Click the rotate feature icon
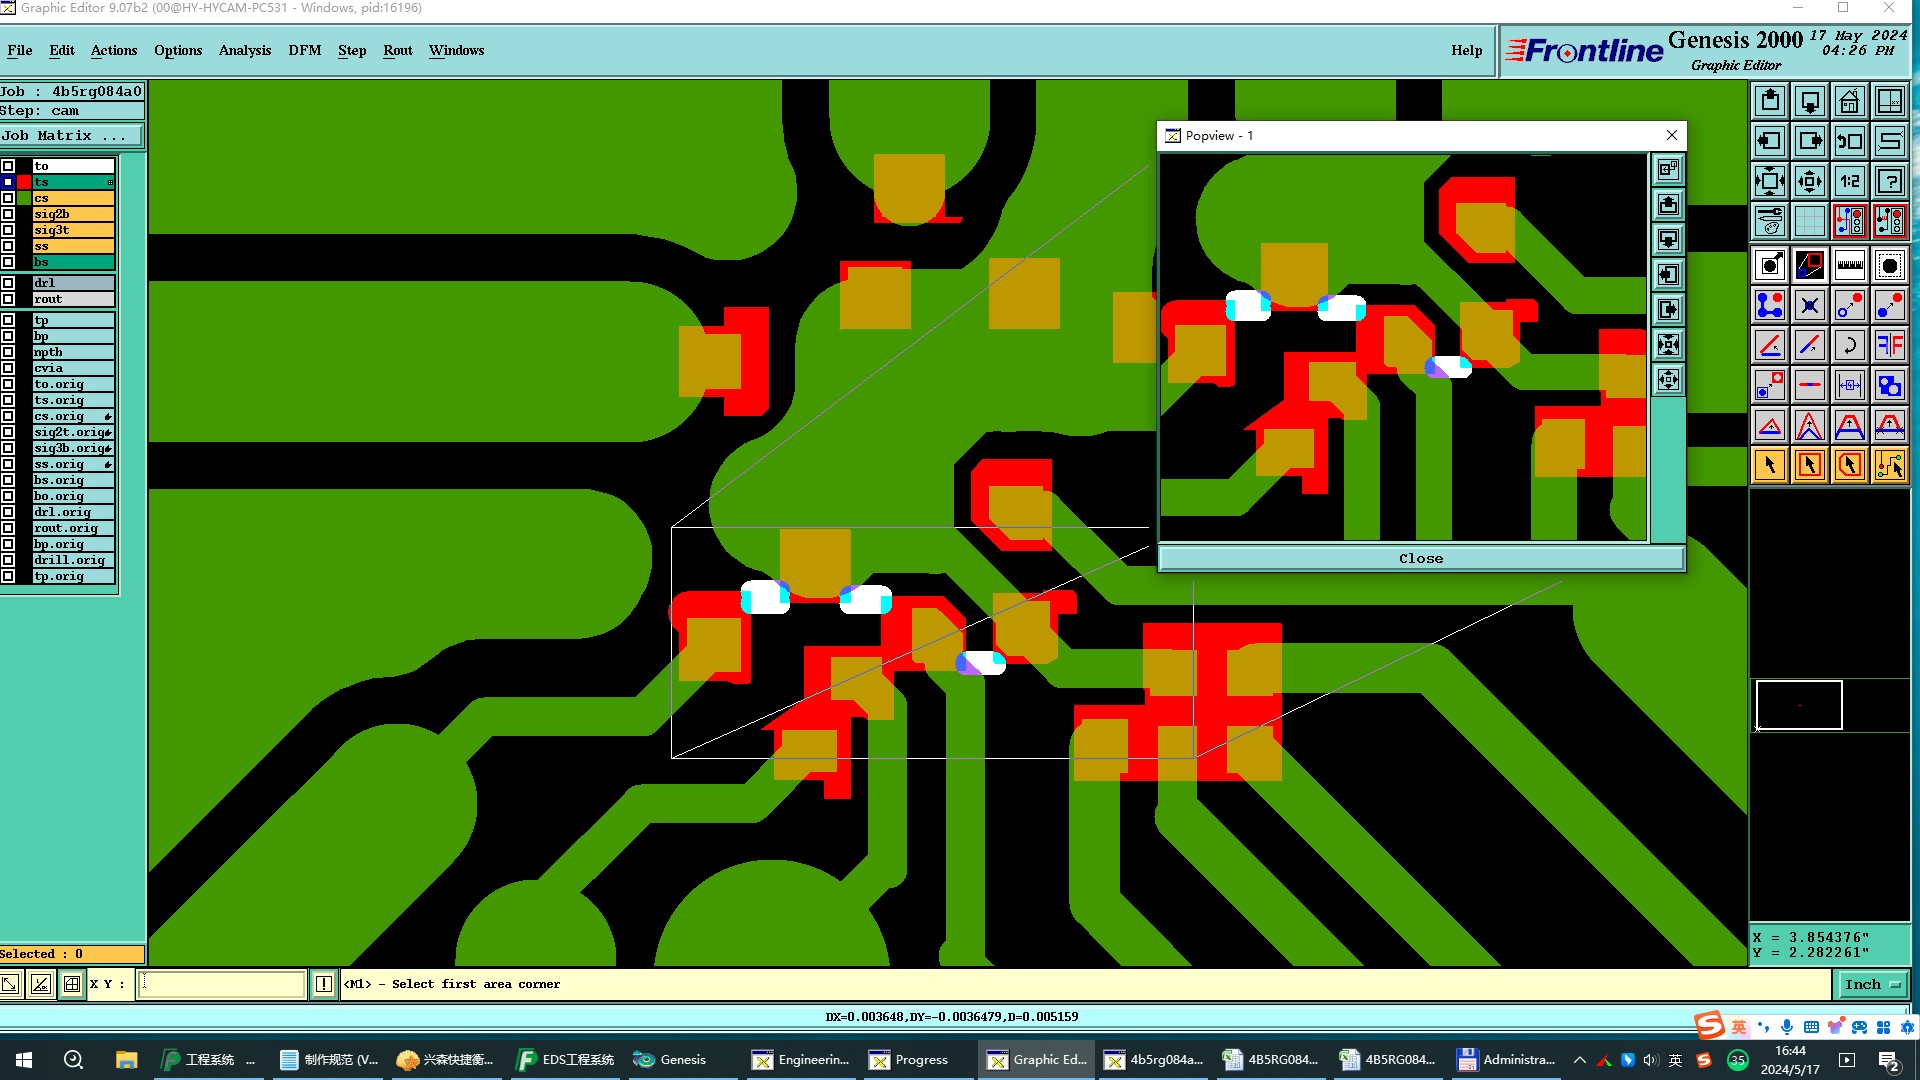Viewport: 1920px width, 1080px height. (1849, 345)
